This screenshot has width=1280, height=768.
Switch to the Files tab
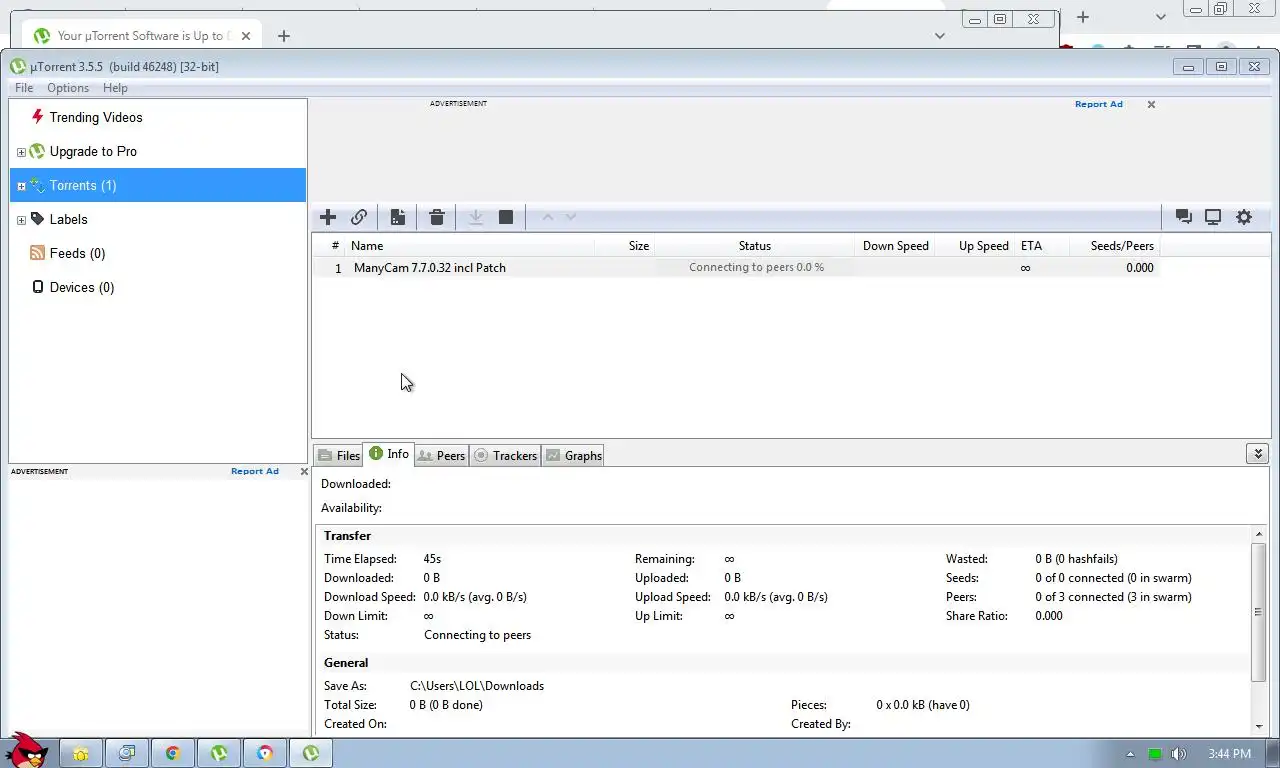(x=338, y=455)
